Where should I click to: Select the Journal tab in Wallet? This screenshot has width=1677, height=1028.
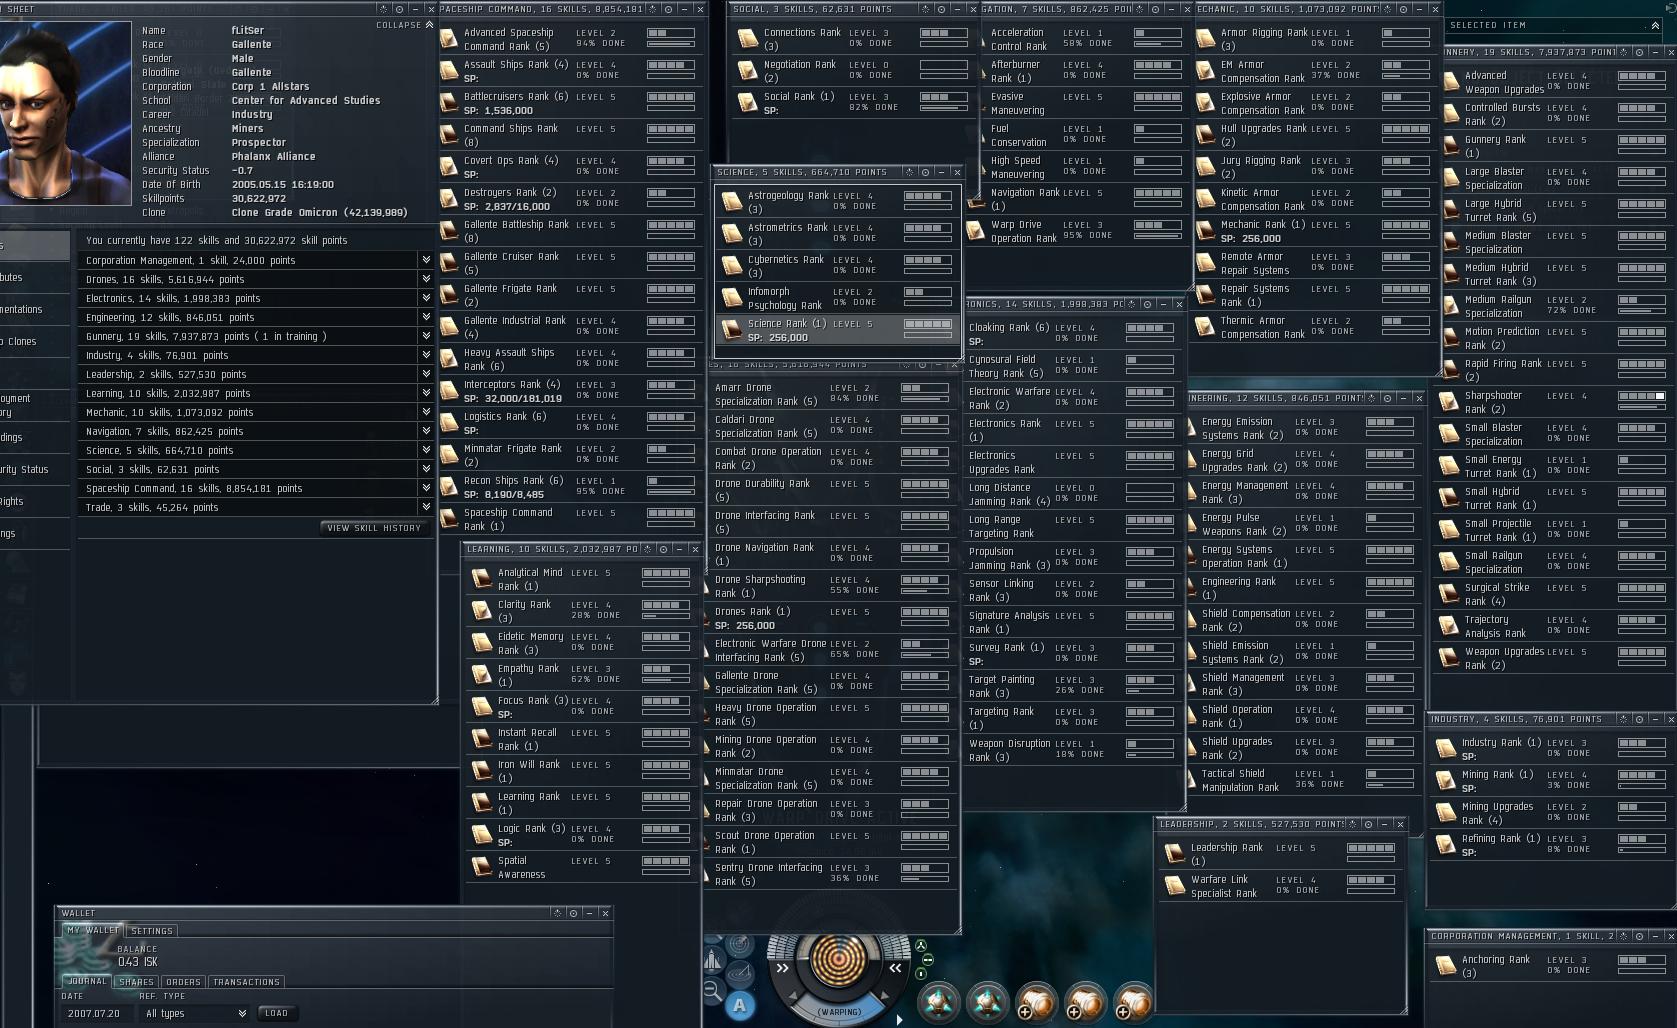point(87,981)
